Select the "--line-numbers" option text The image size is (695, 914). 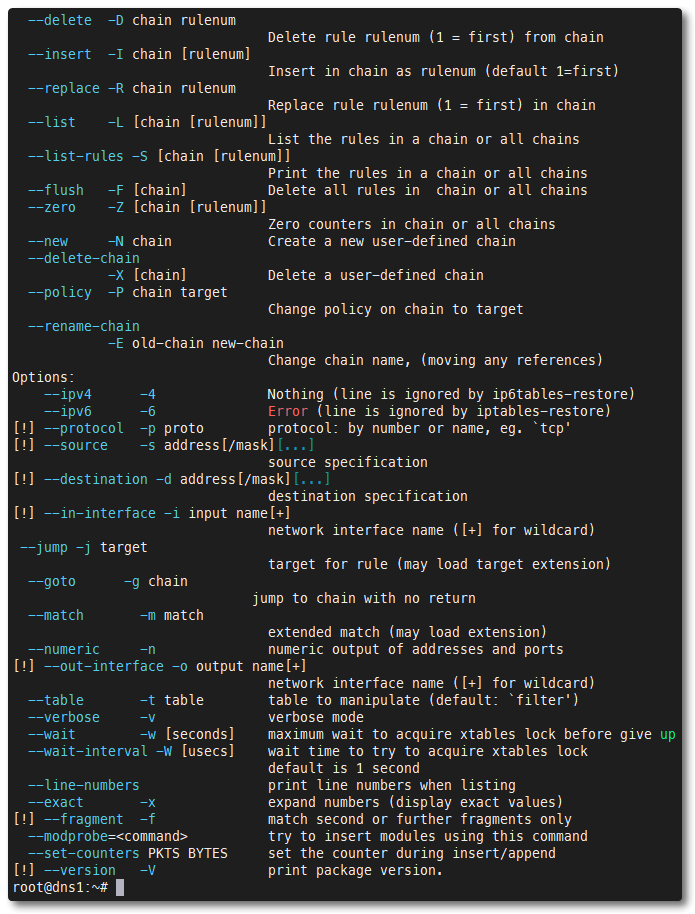click(84, 785)
